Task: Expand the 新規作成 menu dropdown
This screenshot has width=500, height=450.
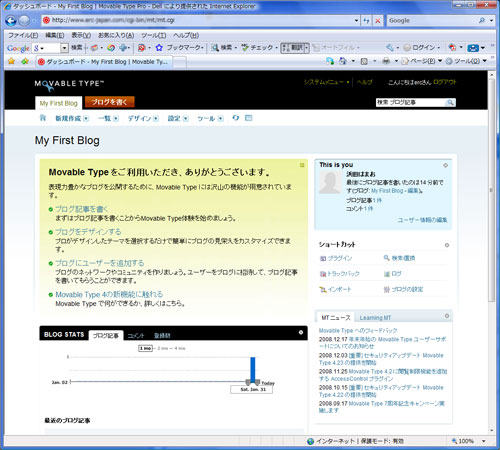Action: (86, 118)
